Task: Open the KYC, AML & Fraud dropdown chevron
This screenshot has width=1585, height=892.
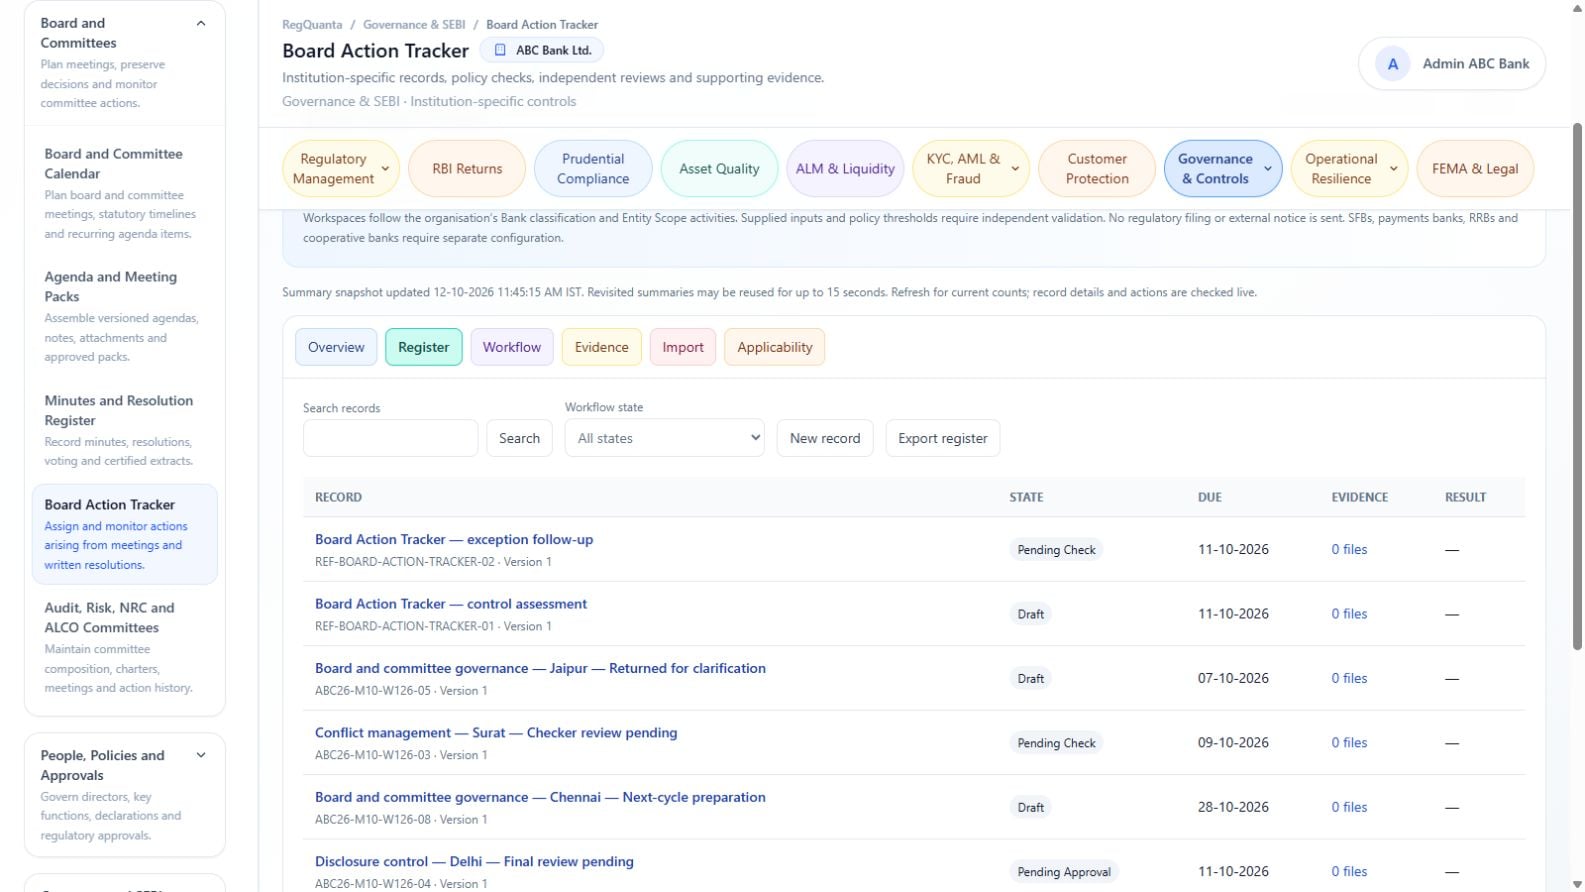Action: pos(1015,169)
